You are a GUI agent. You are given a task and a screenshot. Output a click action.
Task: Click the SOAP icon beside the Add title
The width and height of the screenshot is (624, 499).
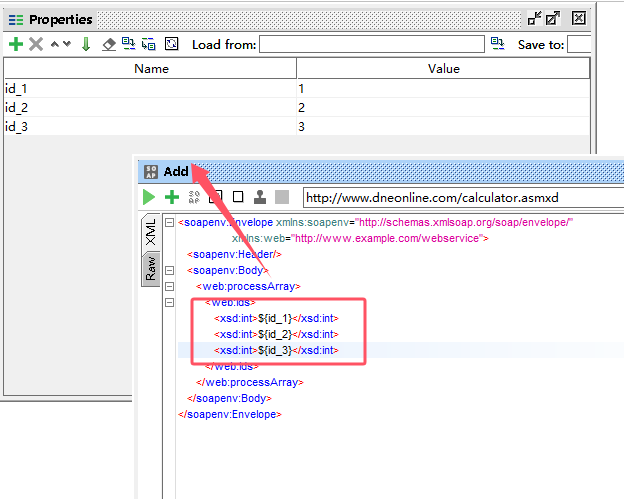coord(151,172)
